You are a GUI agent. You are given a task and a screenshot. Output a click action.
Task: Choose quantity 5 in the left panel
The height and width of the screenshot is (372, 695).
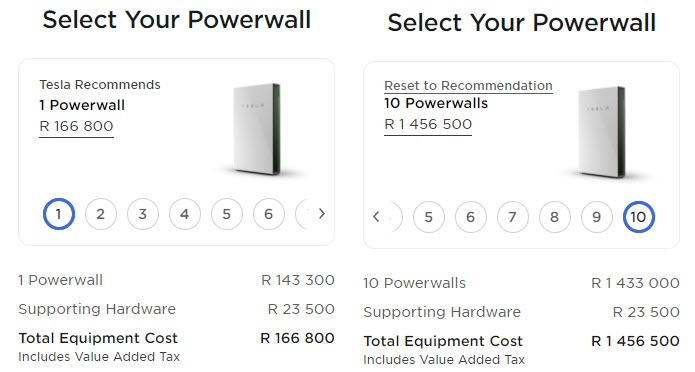pos(226,214)
